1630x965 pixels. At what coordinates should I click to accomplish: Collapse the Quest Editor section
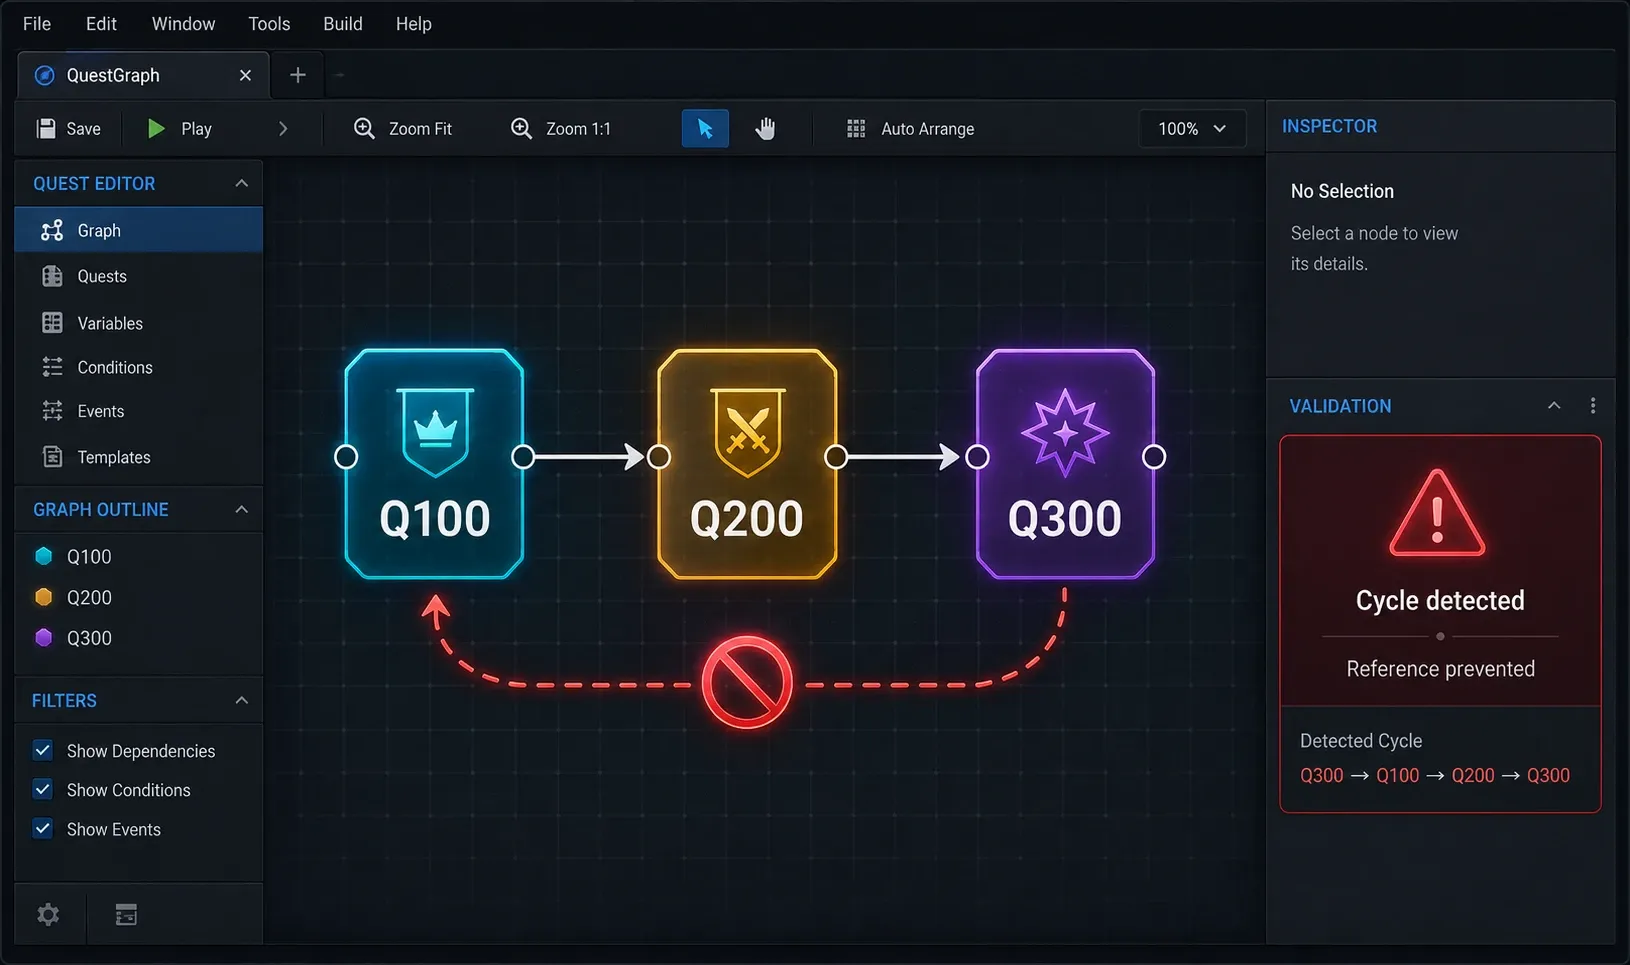tap(241, 183)
